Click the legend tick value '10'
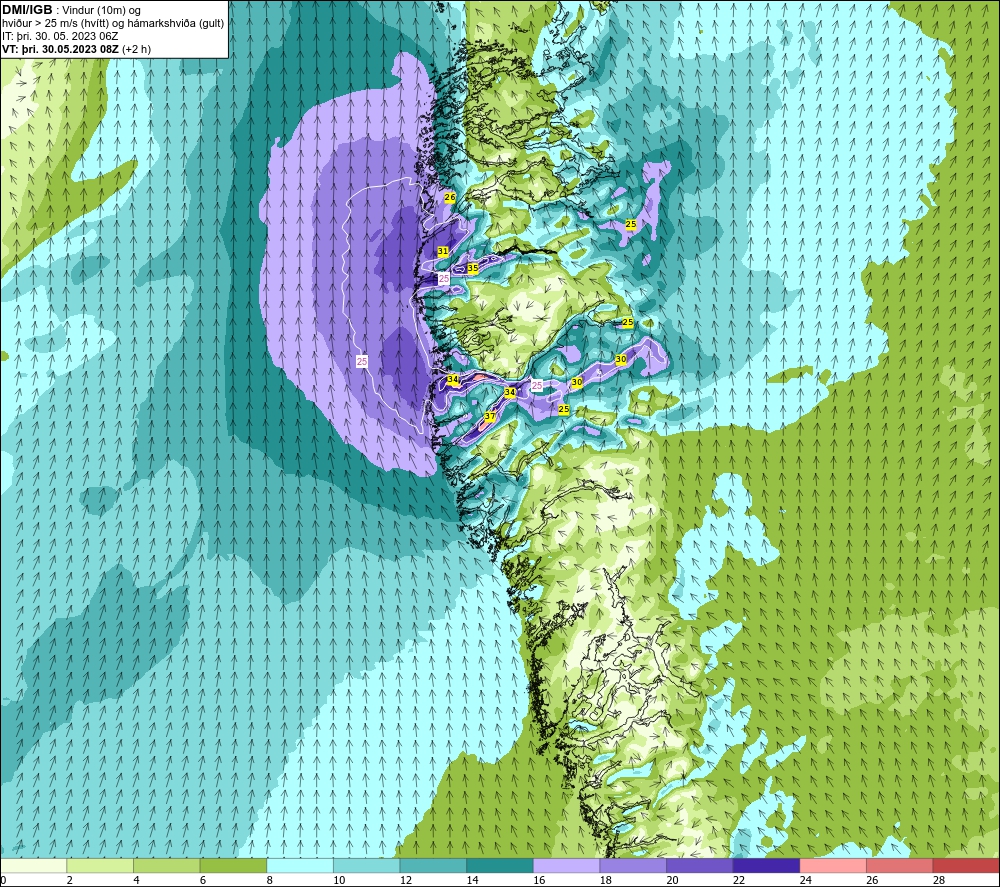 pos(339,880)
